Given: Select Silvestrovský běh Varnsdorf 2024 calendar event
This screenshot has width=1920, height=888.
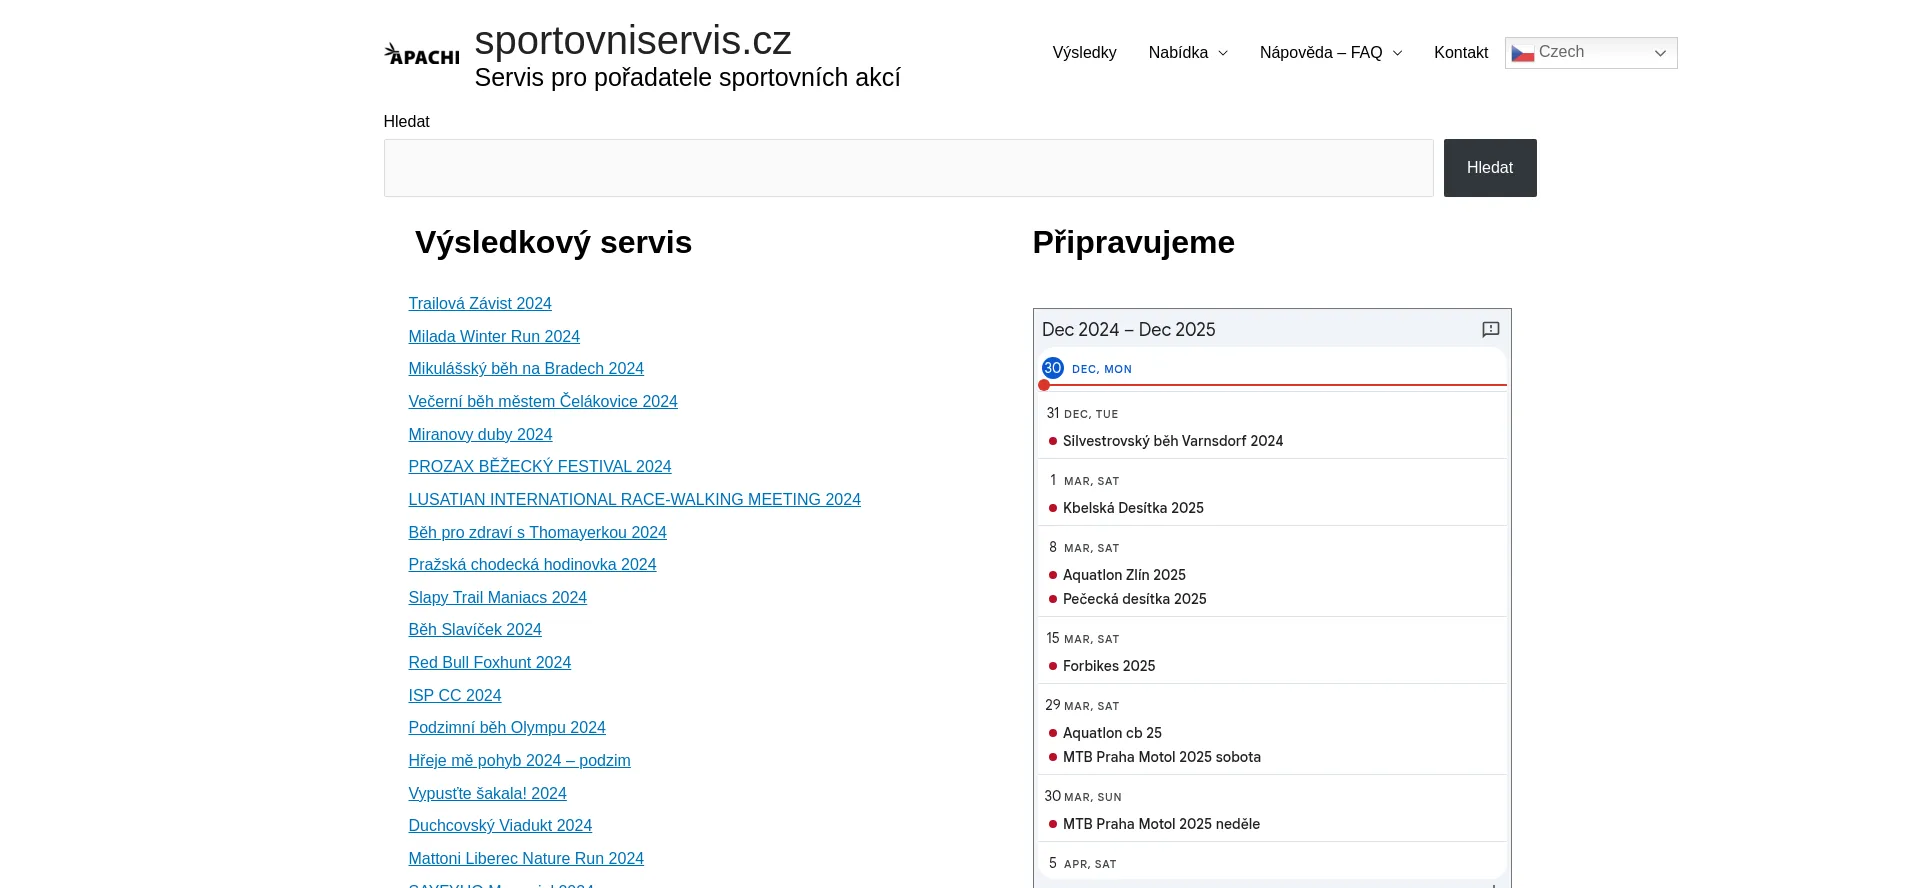Looking at the screenshot, I should (x=1173, y=441).
